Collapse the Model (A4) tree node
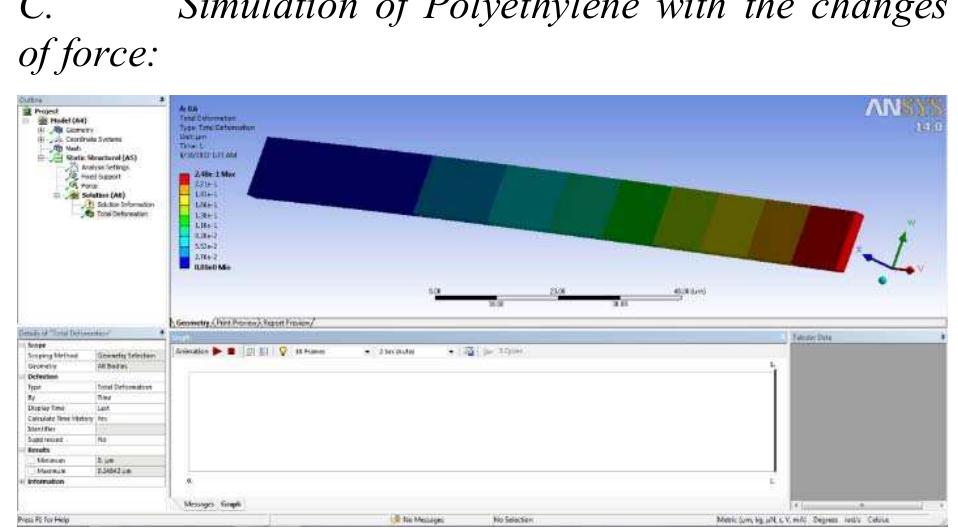The height and width of the screenshot is (528, 958). (x=26, y=121)
